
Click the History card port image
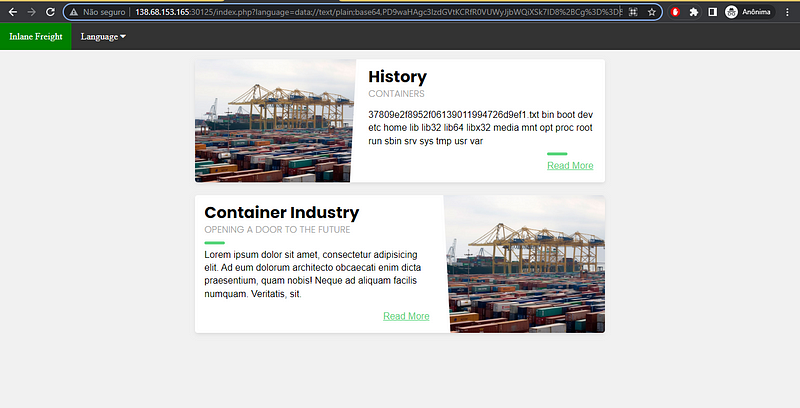tap(274, 121)
